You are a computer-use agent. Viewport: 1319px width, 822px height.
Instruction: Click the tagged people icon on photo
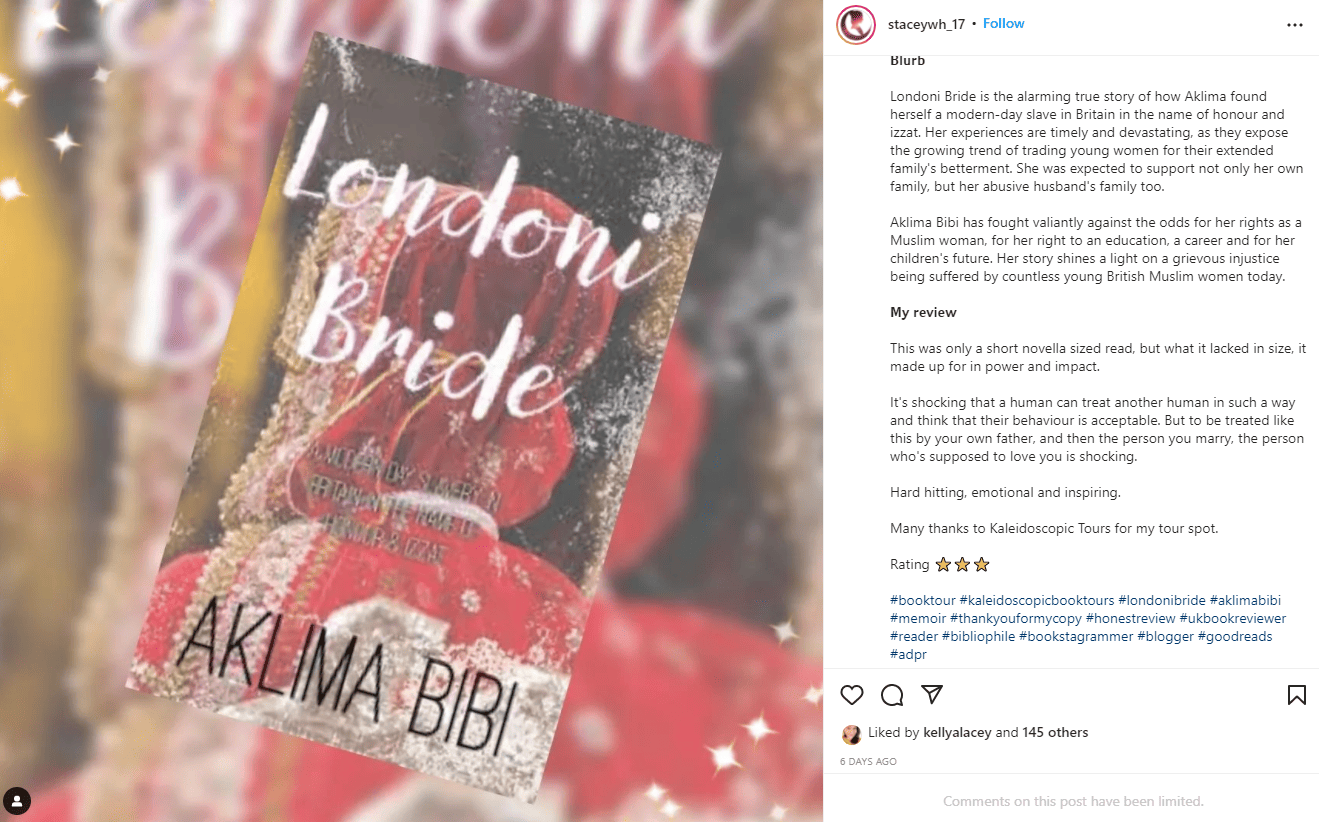pos(17,800)
